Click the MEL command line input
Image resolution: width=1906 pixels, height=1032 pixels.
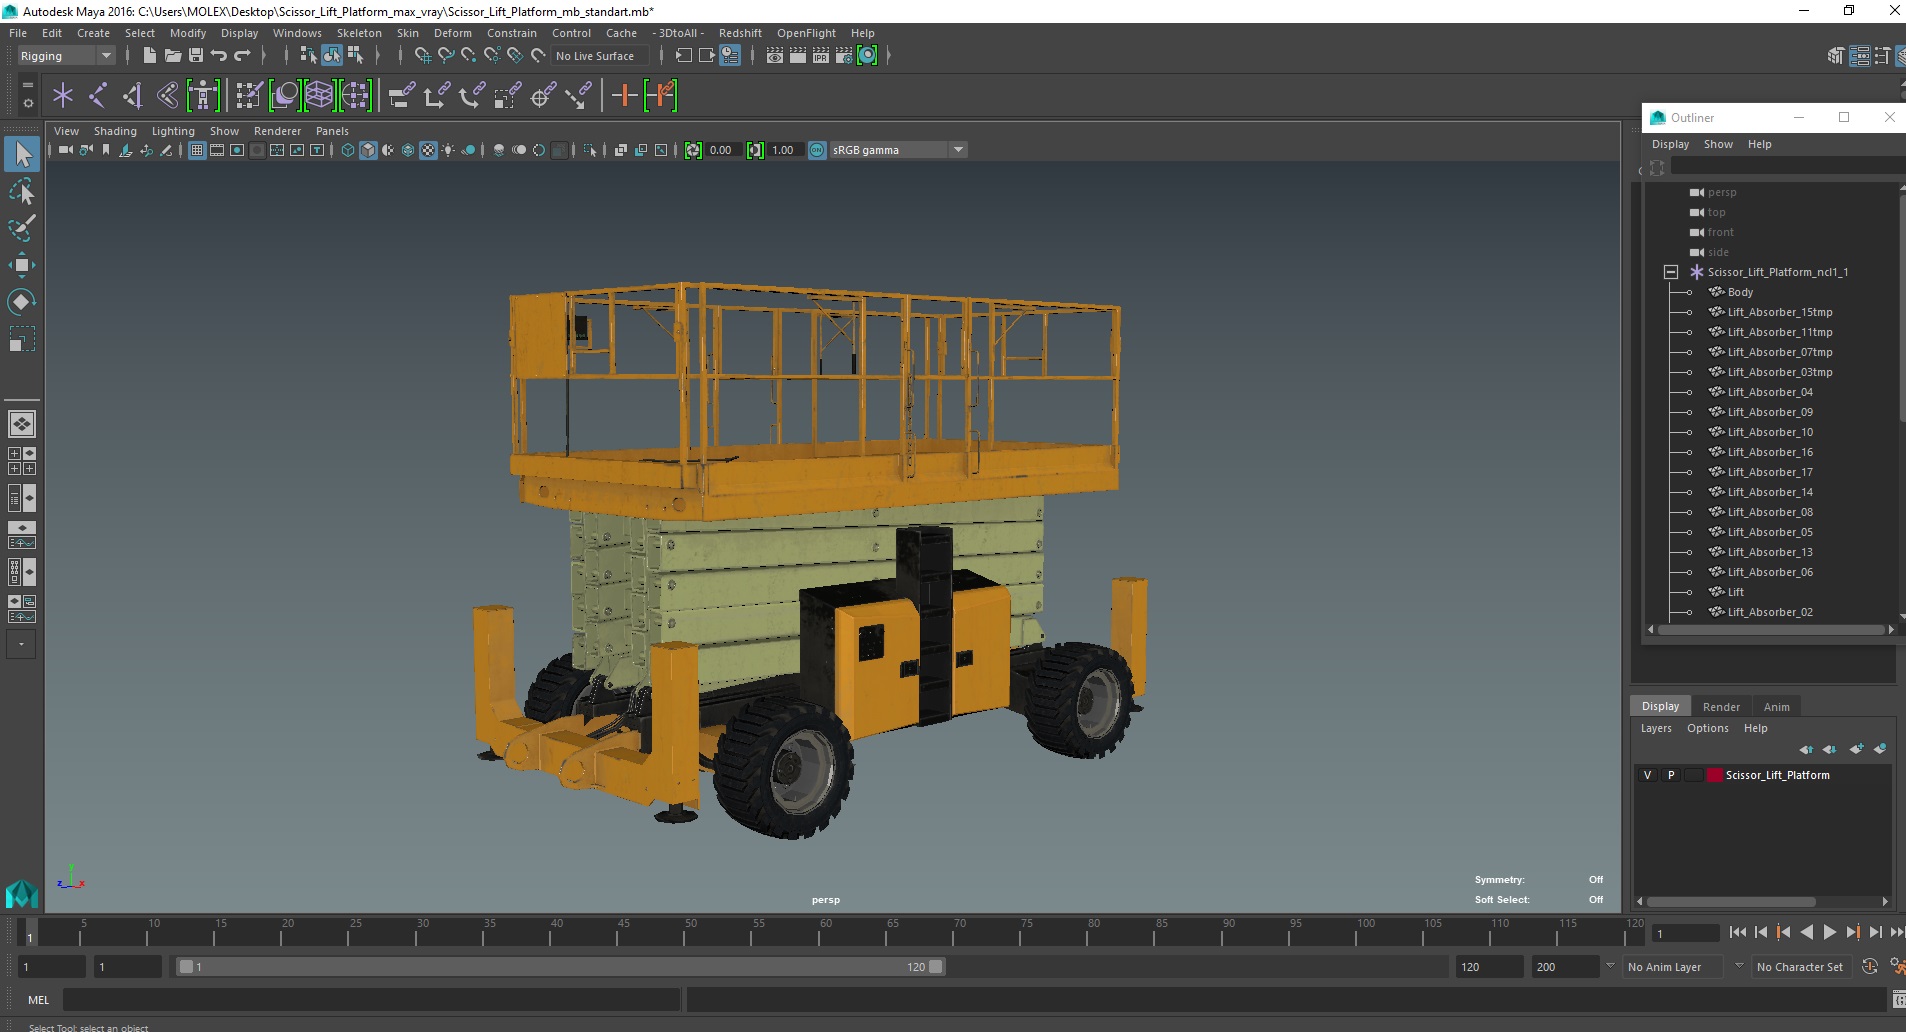click(x=372, y=1000)
